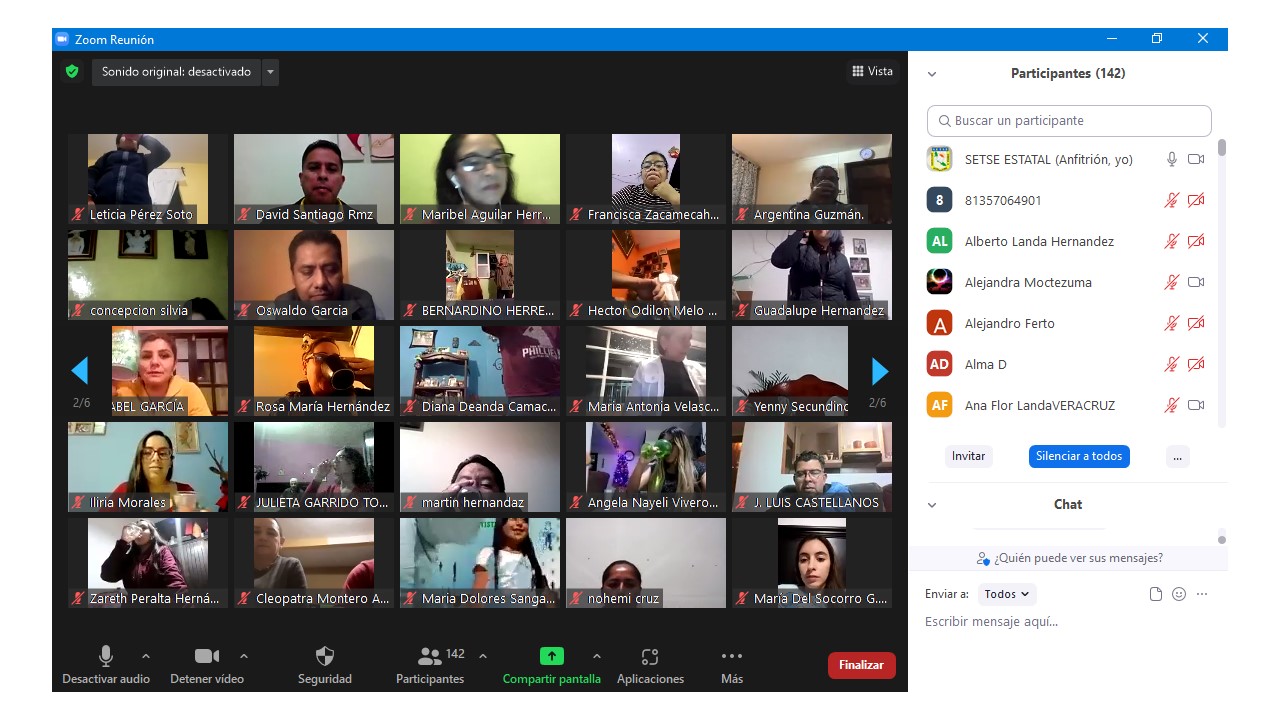This screenshot has height=720, width=1280.
Task: Select J. LUIS CASTELLANOS video tile
Action: (812, 467)
